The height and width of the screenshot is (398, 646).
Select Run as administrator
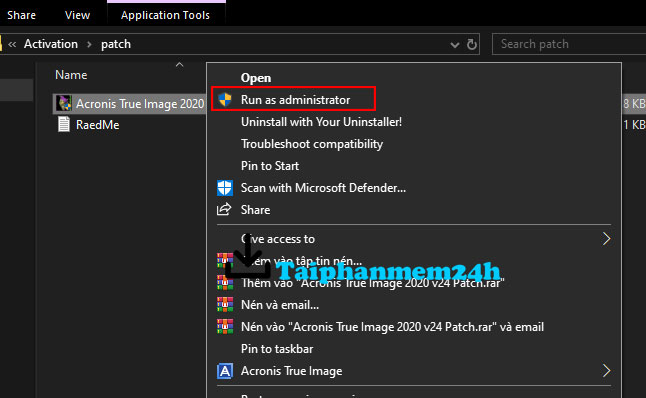pos(295,100)
